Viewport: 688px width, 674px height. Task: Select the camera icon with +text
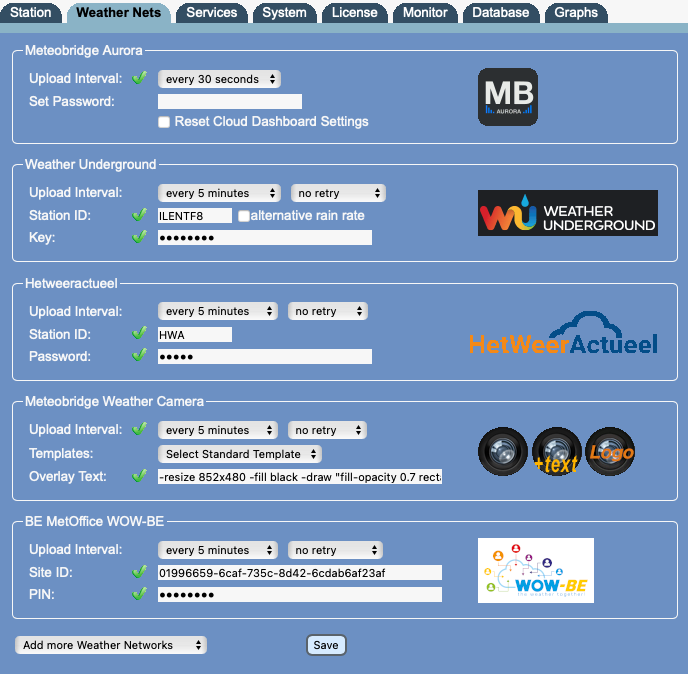(x=556, y=451)
